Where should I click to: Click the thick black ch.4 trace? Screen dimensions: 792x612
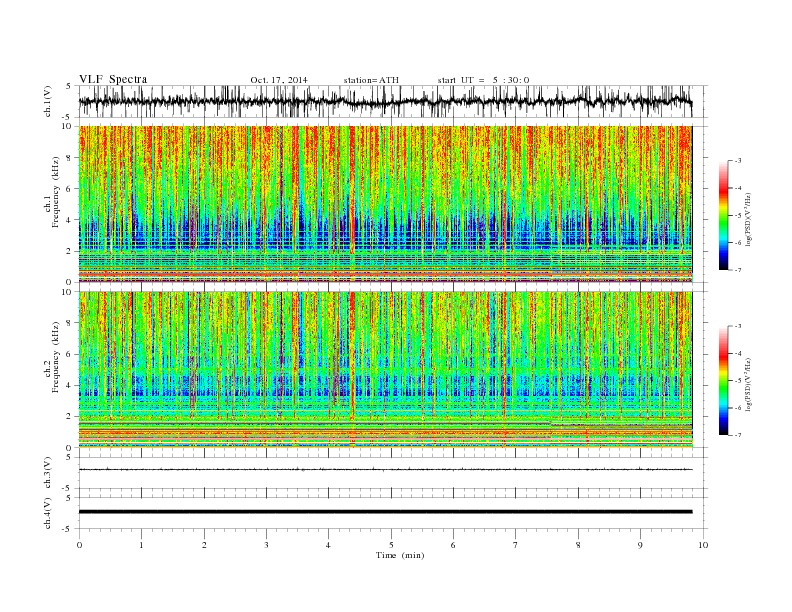coord(385,512)
